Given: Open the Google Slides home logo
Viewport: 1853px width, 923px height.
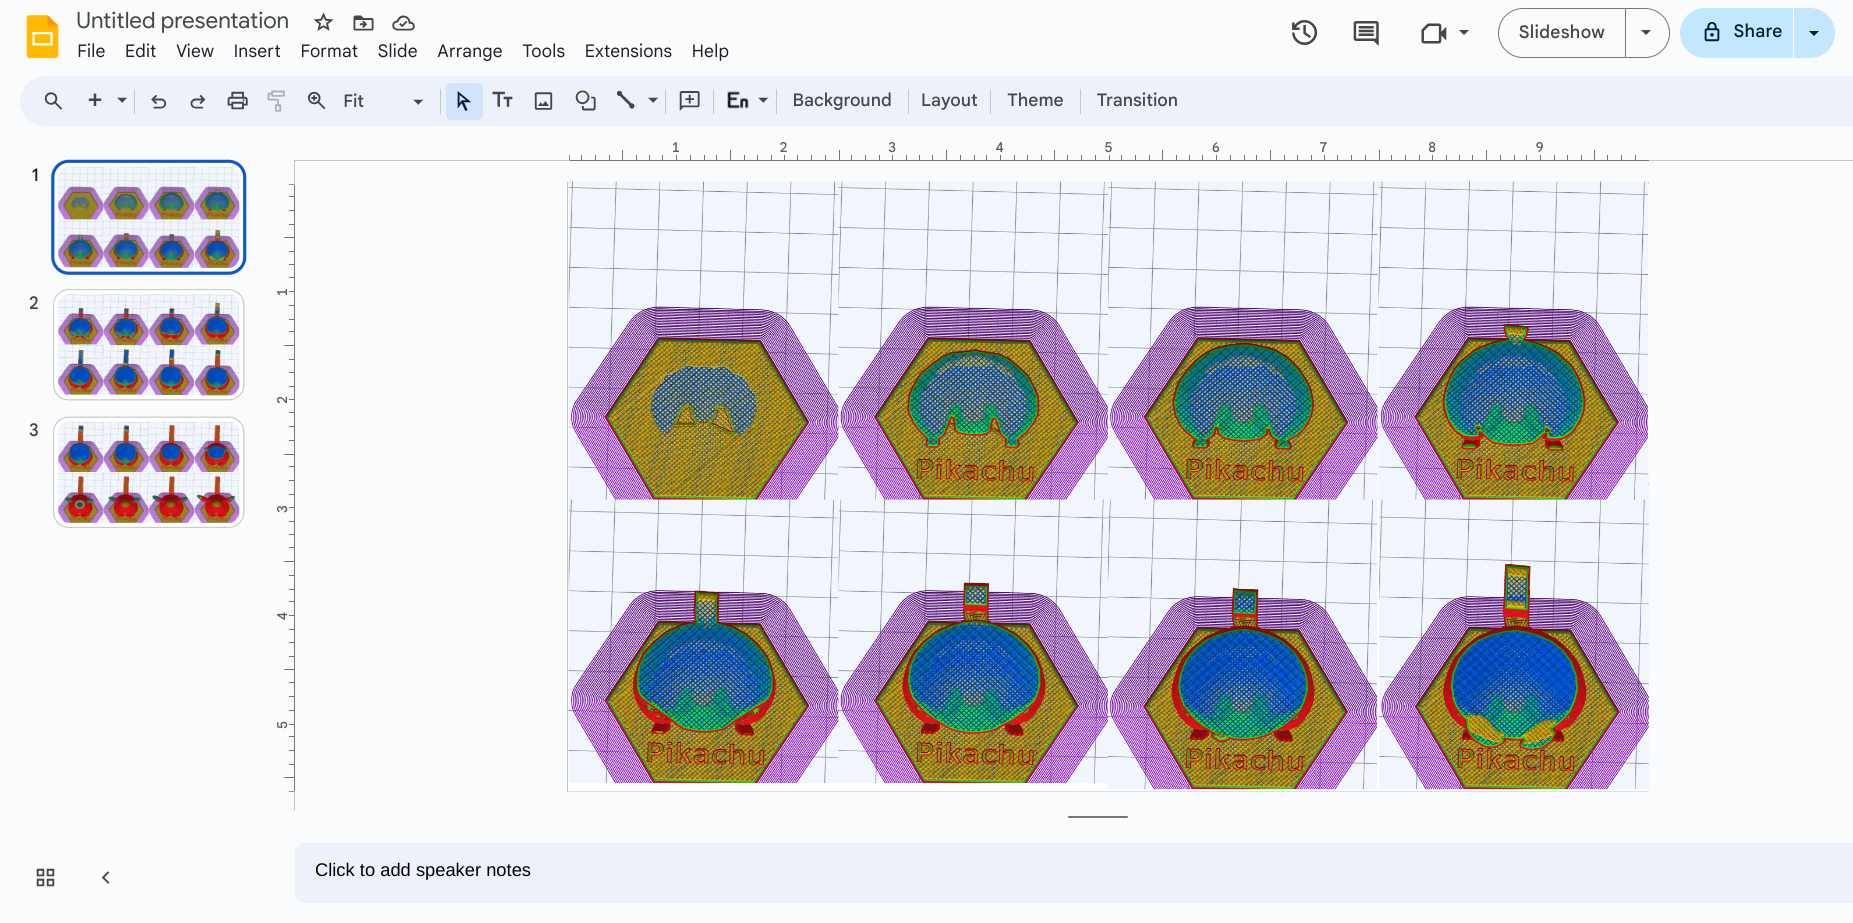Looking at the screenshot, I should (x=42, y=37).
